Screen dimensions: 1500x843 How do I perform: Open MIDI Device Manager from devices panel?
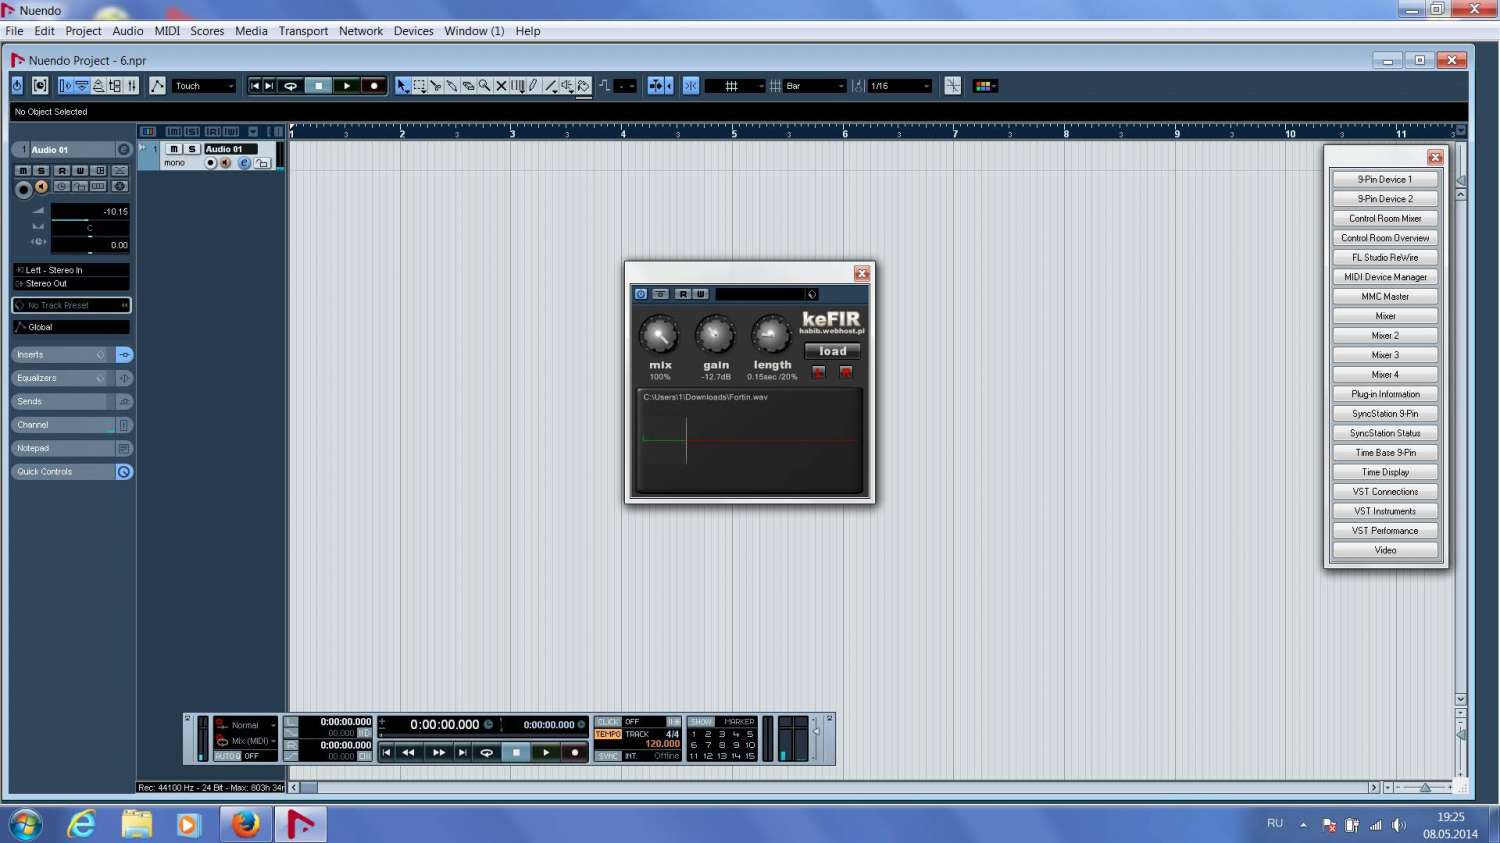1385,277
